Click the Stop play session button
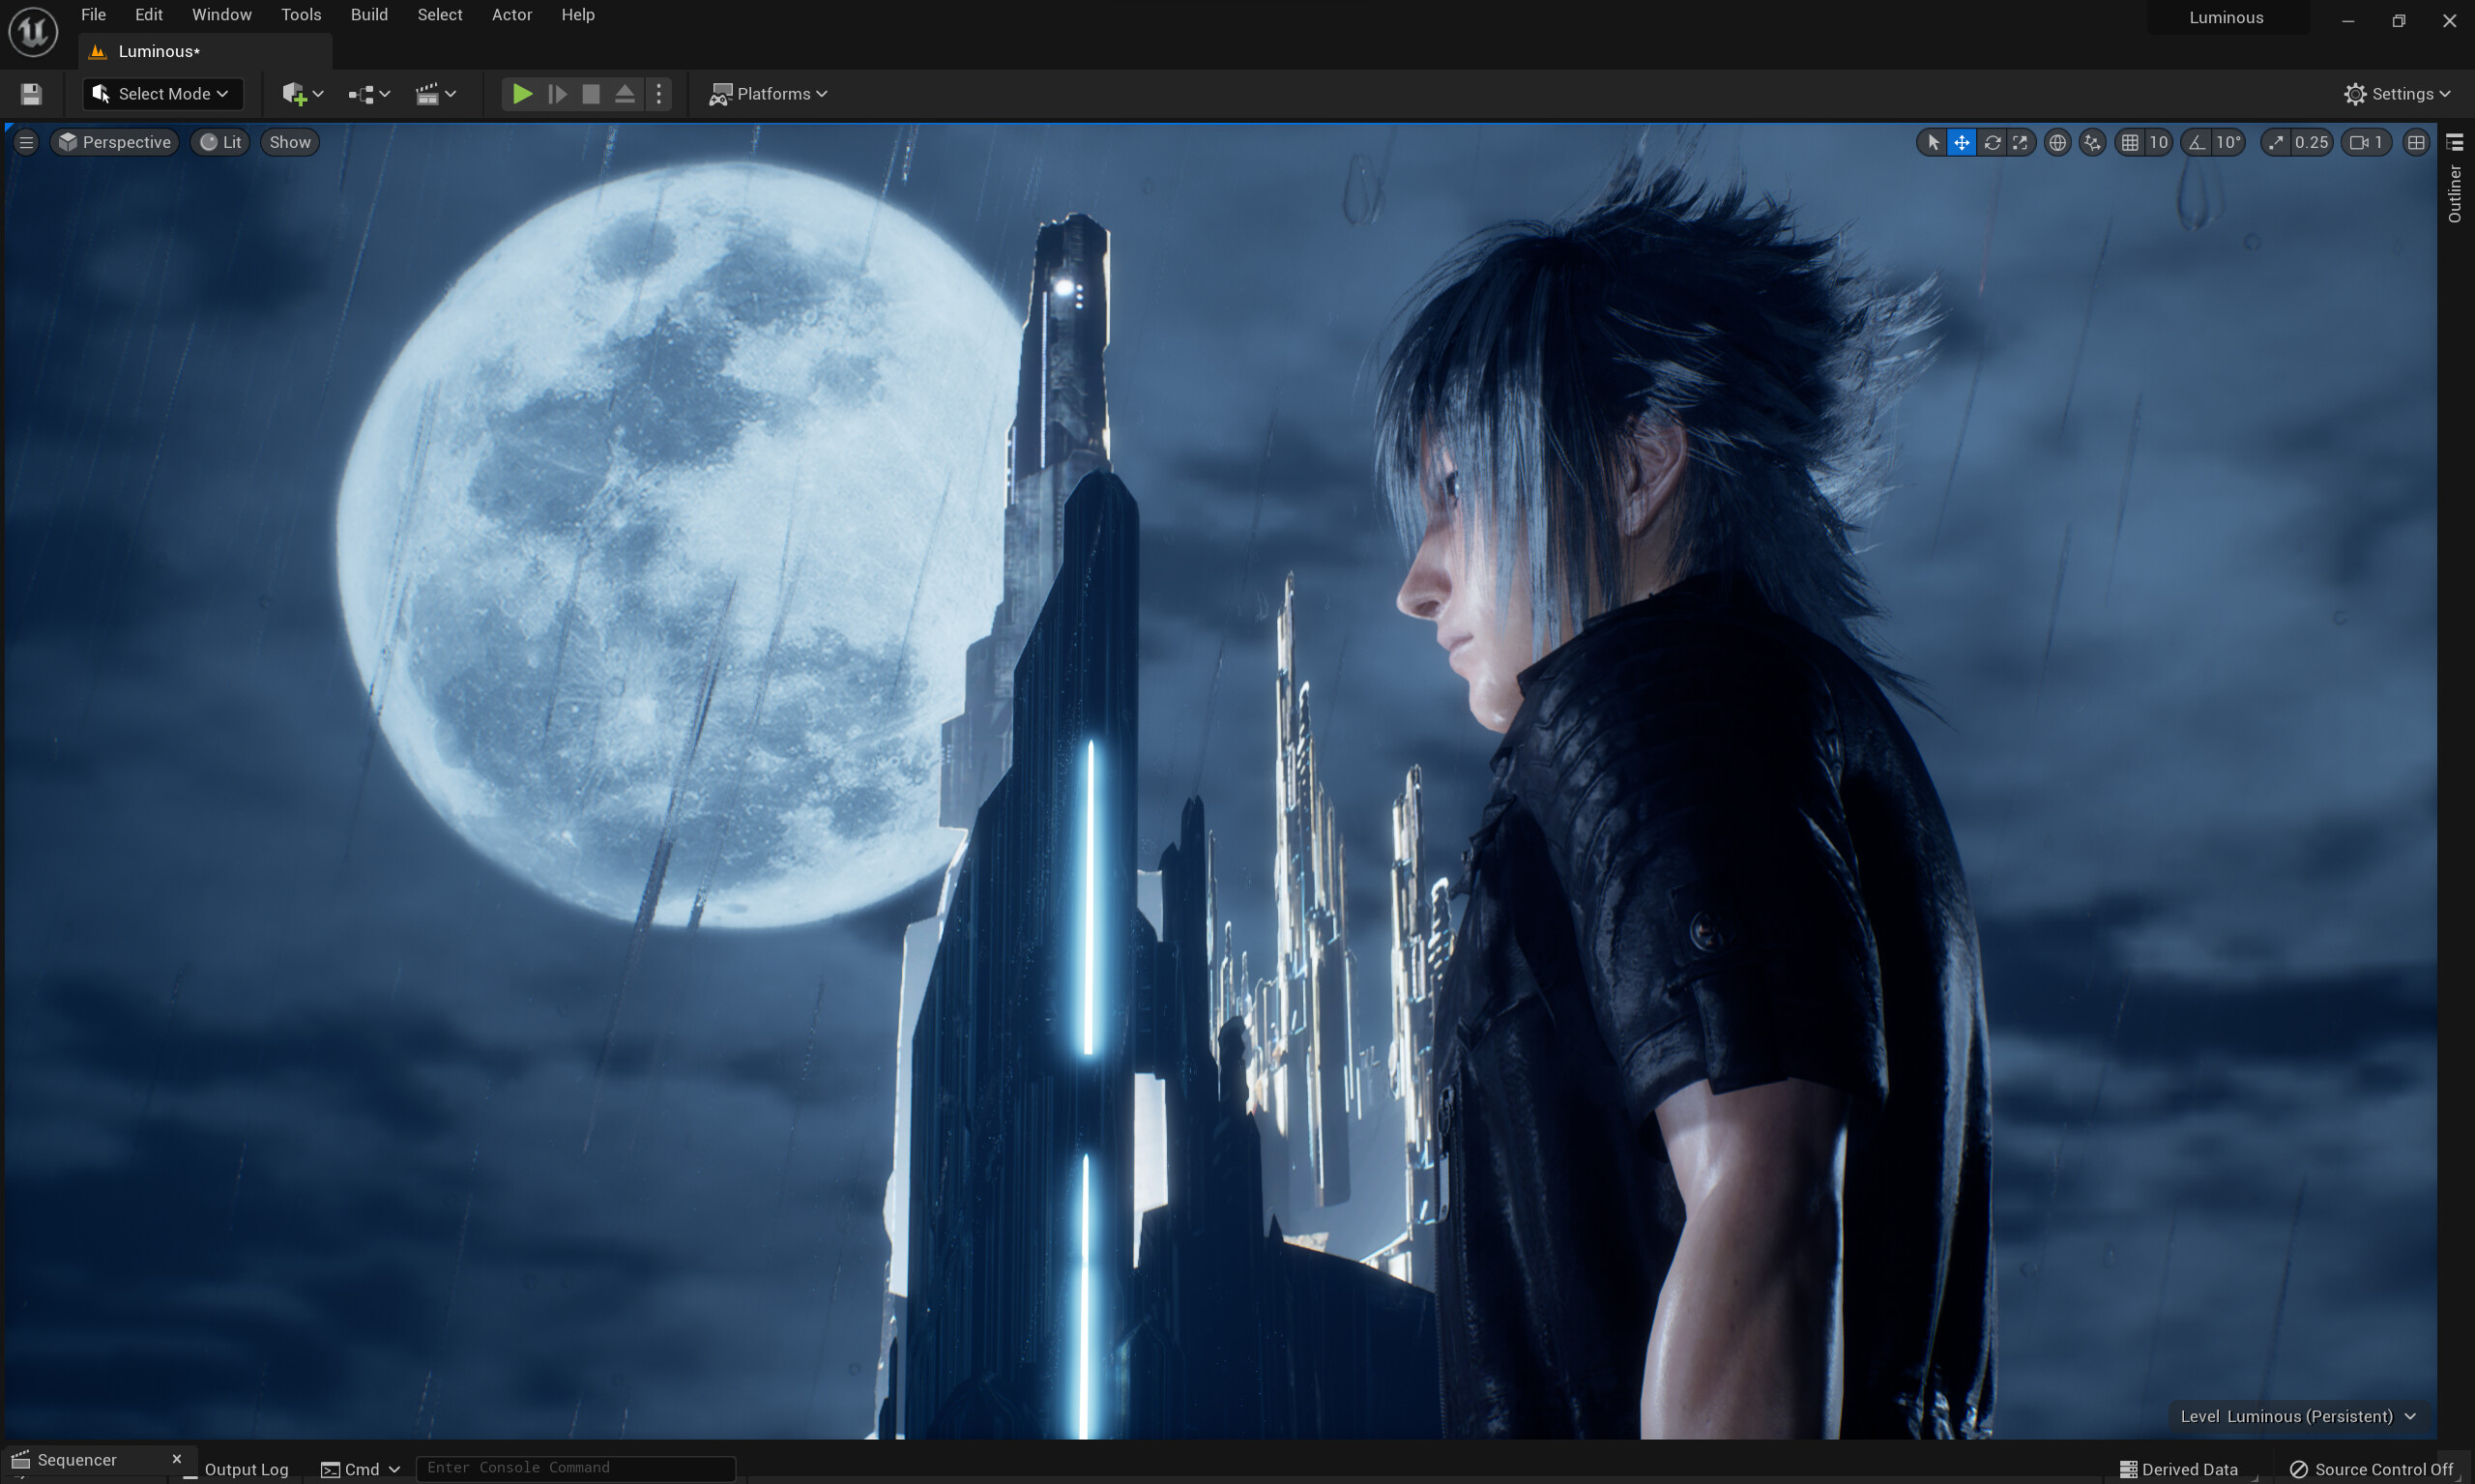 pos(591,94)
